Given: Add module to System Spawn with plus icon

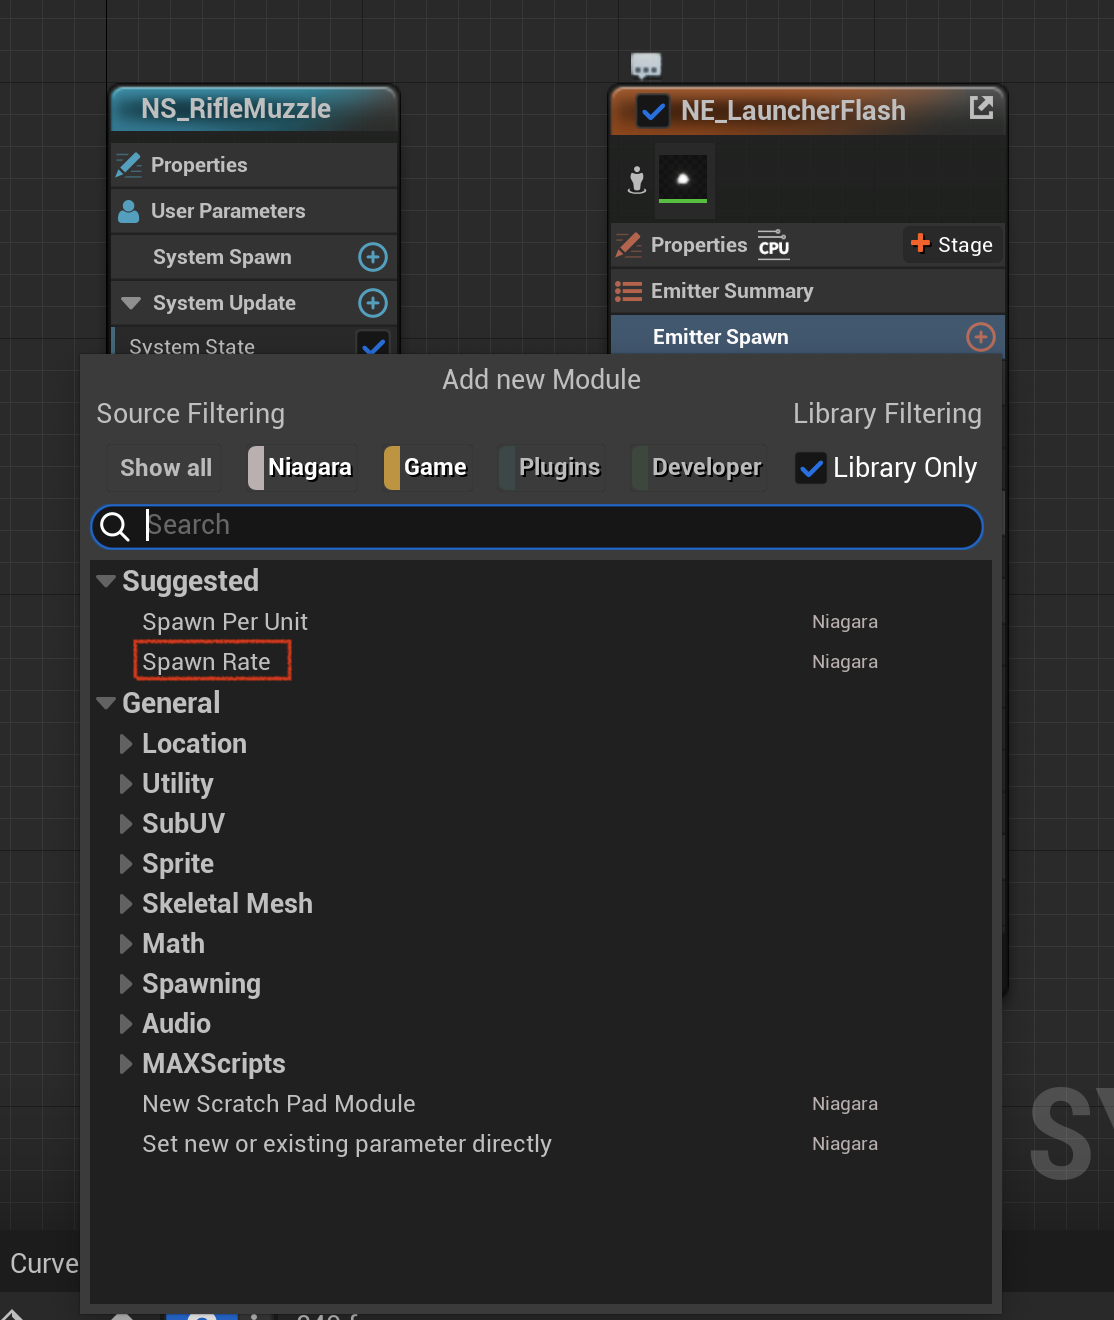Looking at the screenshot, I should 373,257.
